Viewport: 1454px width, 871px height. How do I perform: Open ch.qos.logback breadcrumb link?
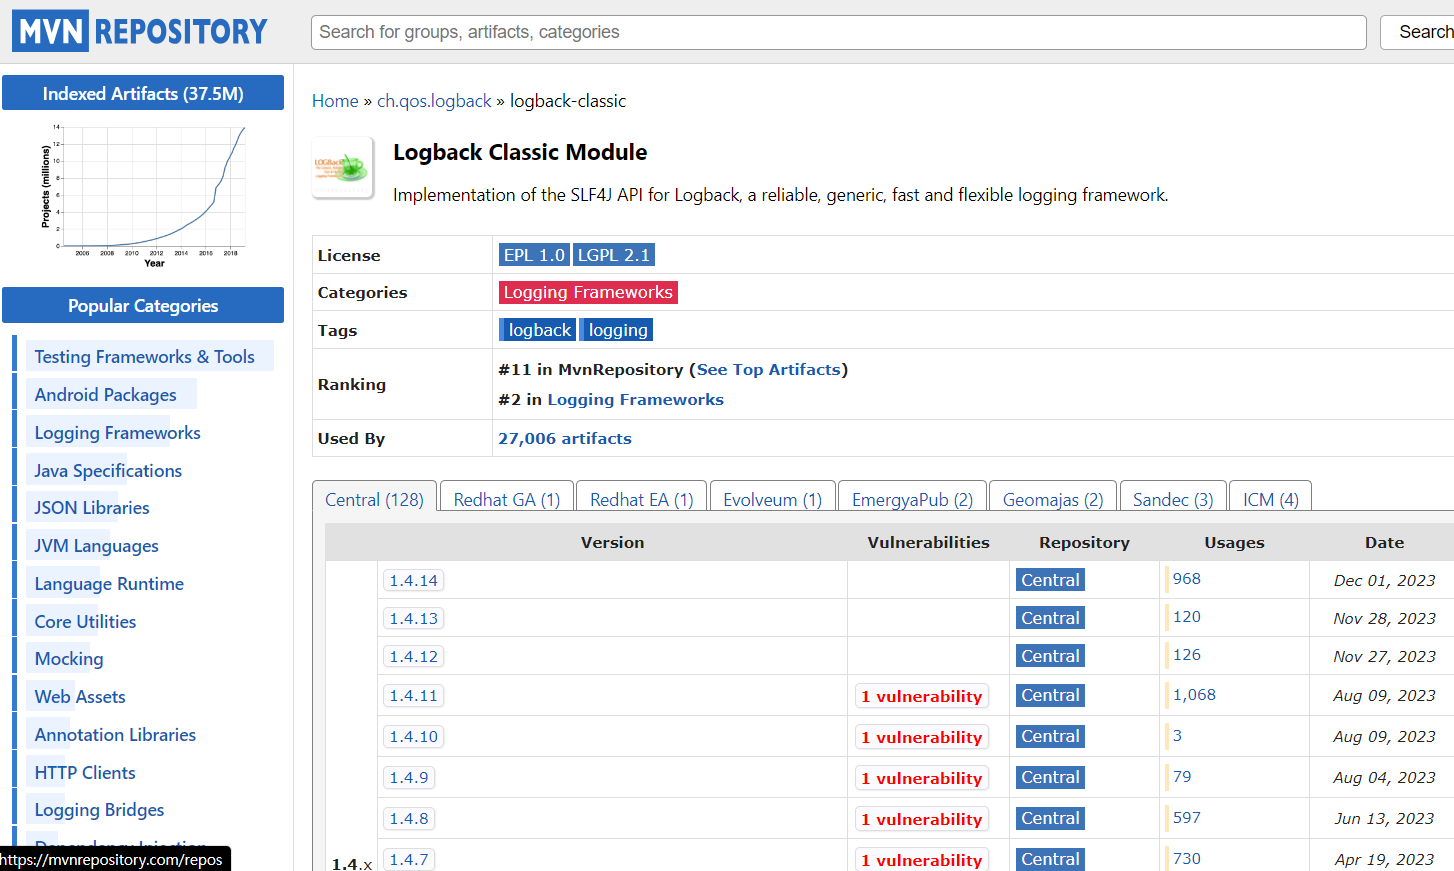[434, 101]
